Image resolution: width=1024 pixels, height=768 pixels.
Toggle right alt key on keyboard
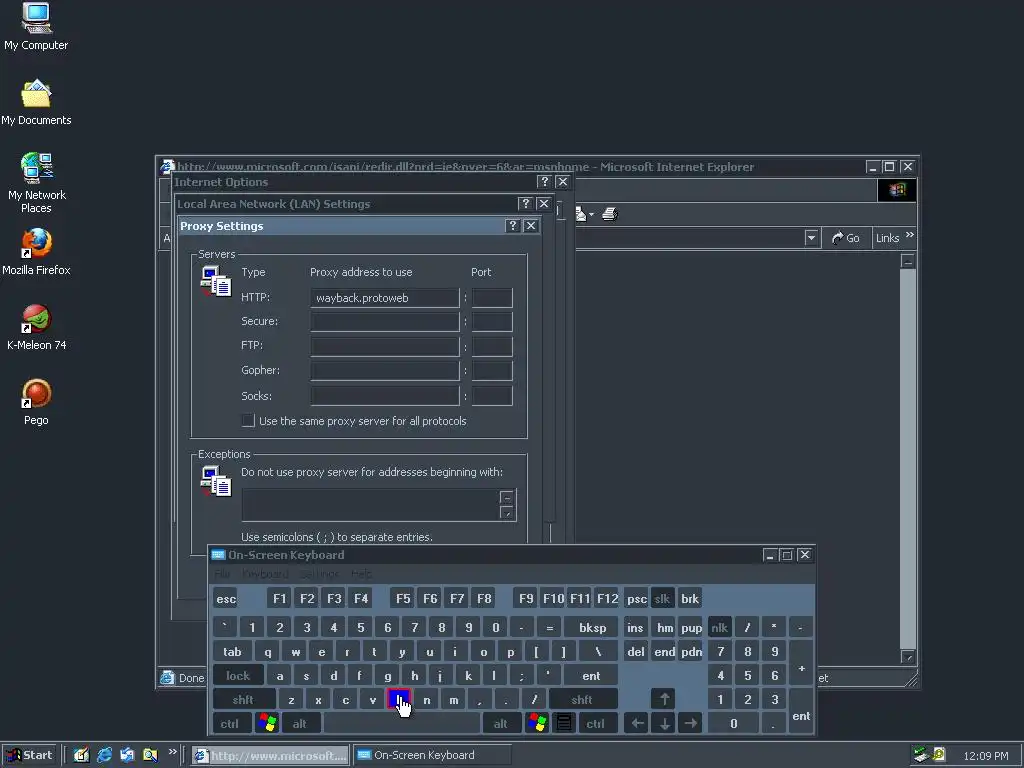(x=501, y=723)
